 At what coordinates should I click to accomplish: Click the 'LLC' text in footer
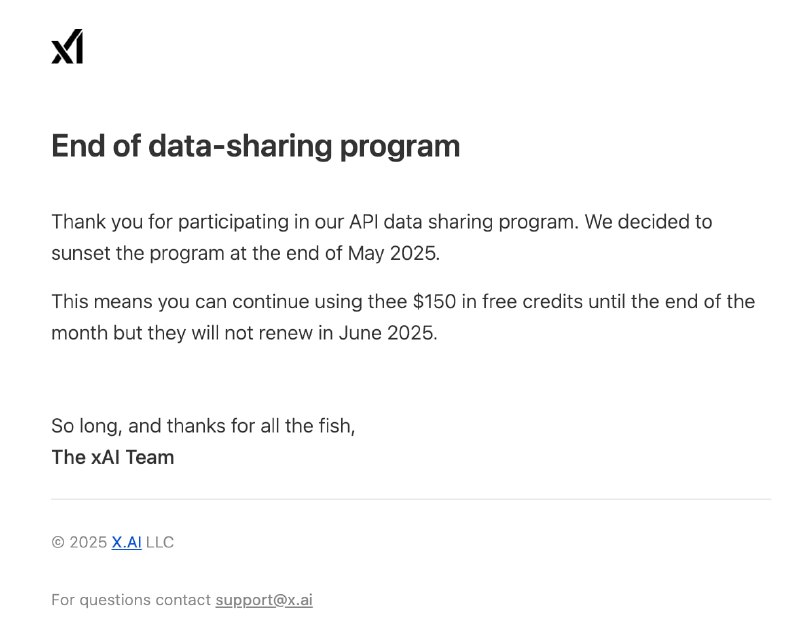[160, 542]
